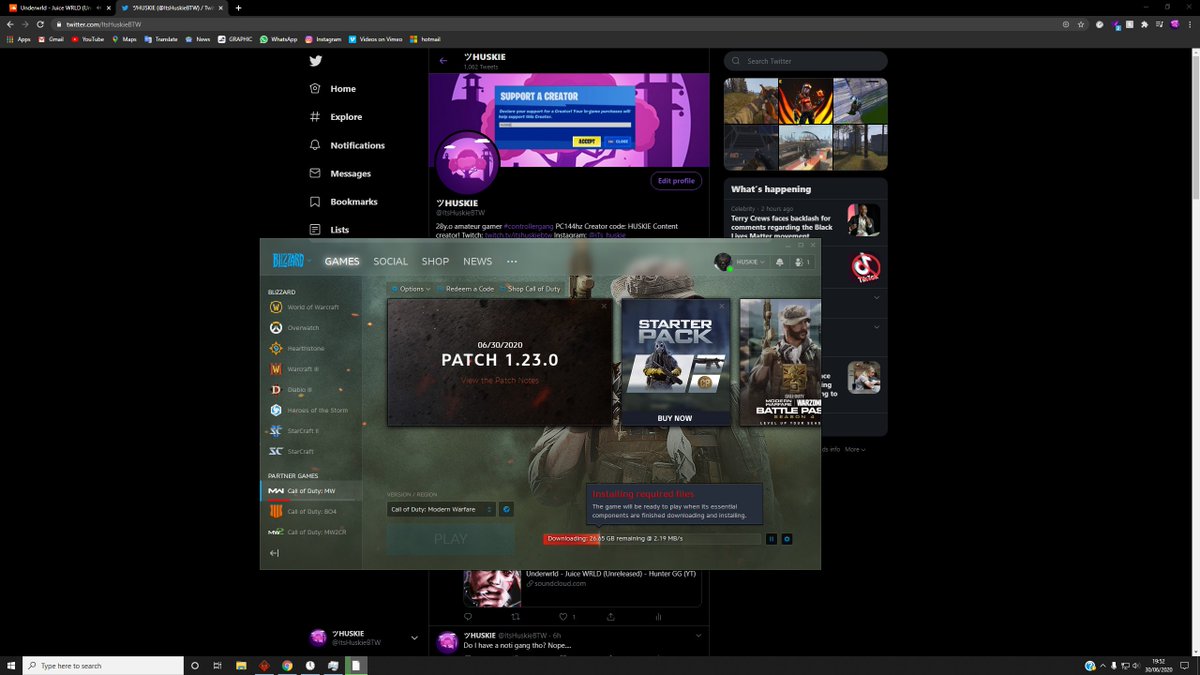Like the Underwrld SoundCloud tweet
This screenshot has height=675, width=1200.
[563, 616]
